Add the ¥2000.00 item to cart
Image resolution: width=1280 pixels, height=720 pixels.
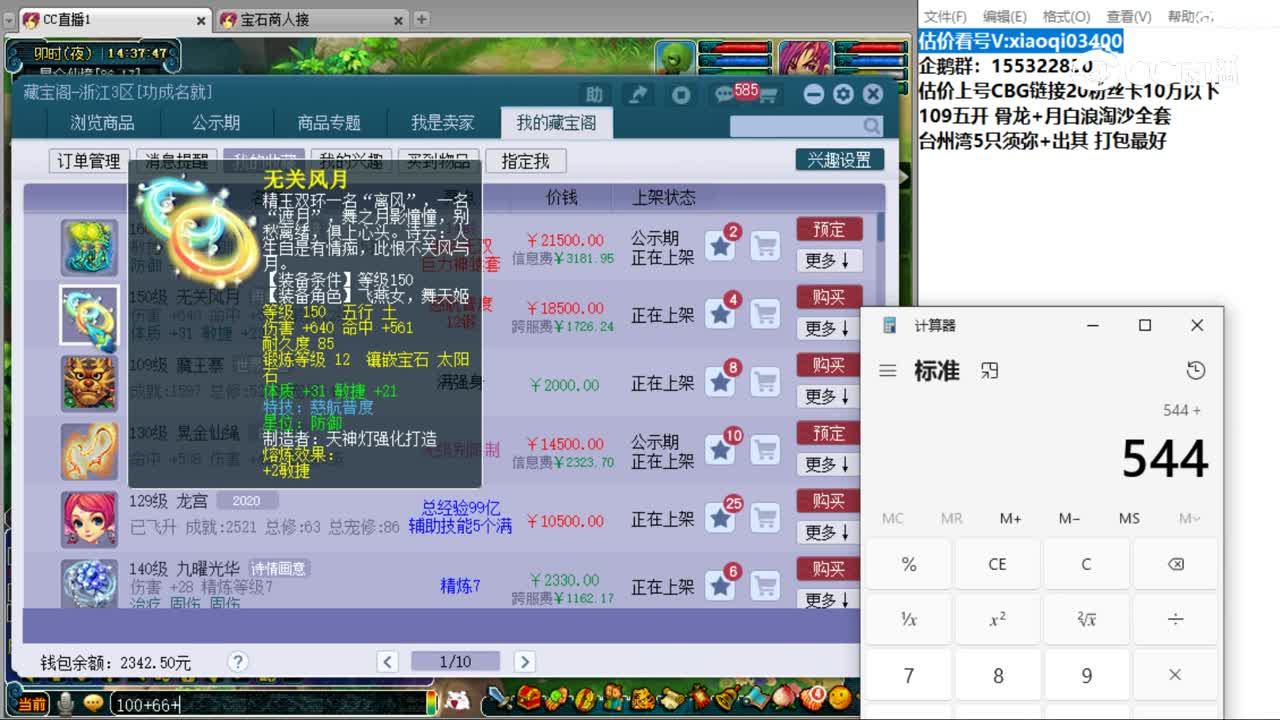765,382
